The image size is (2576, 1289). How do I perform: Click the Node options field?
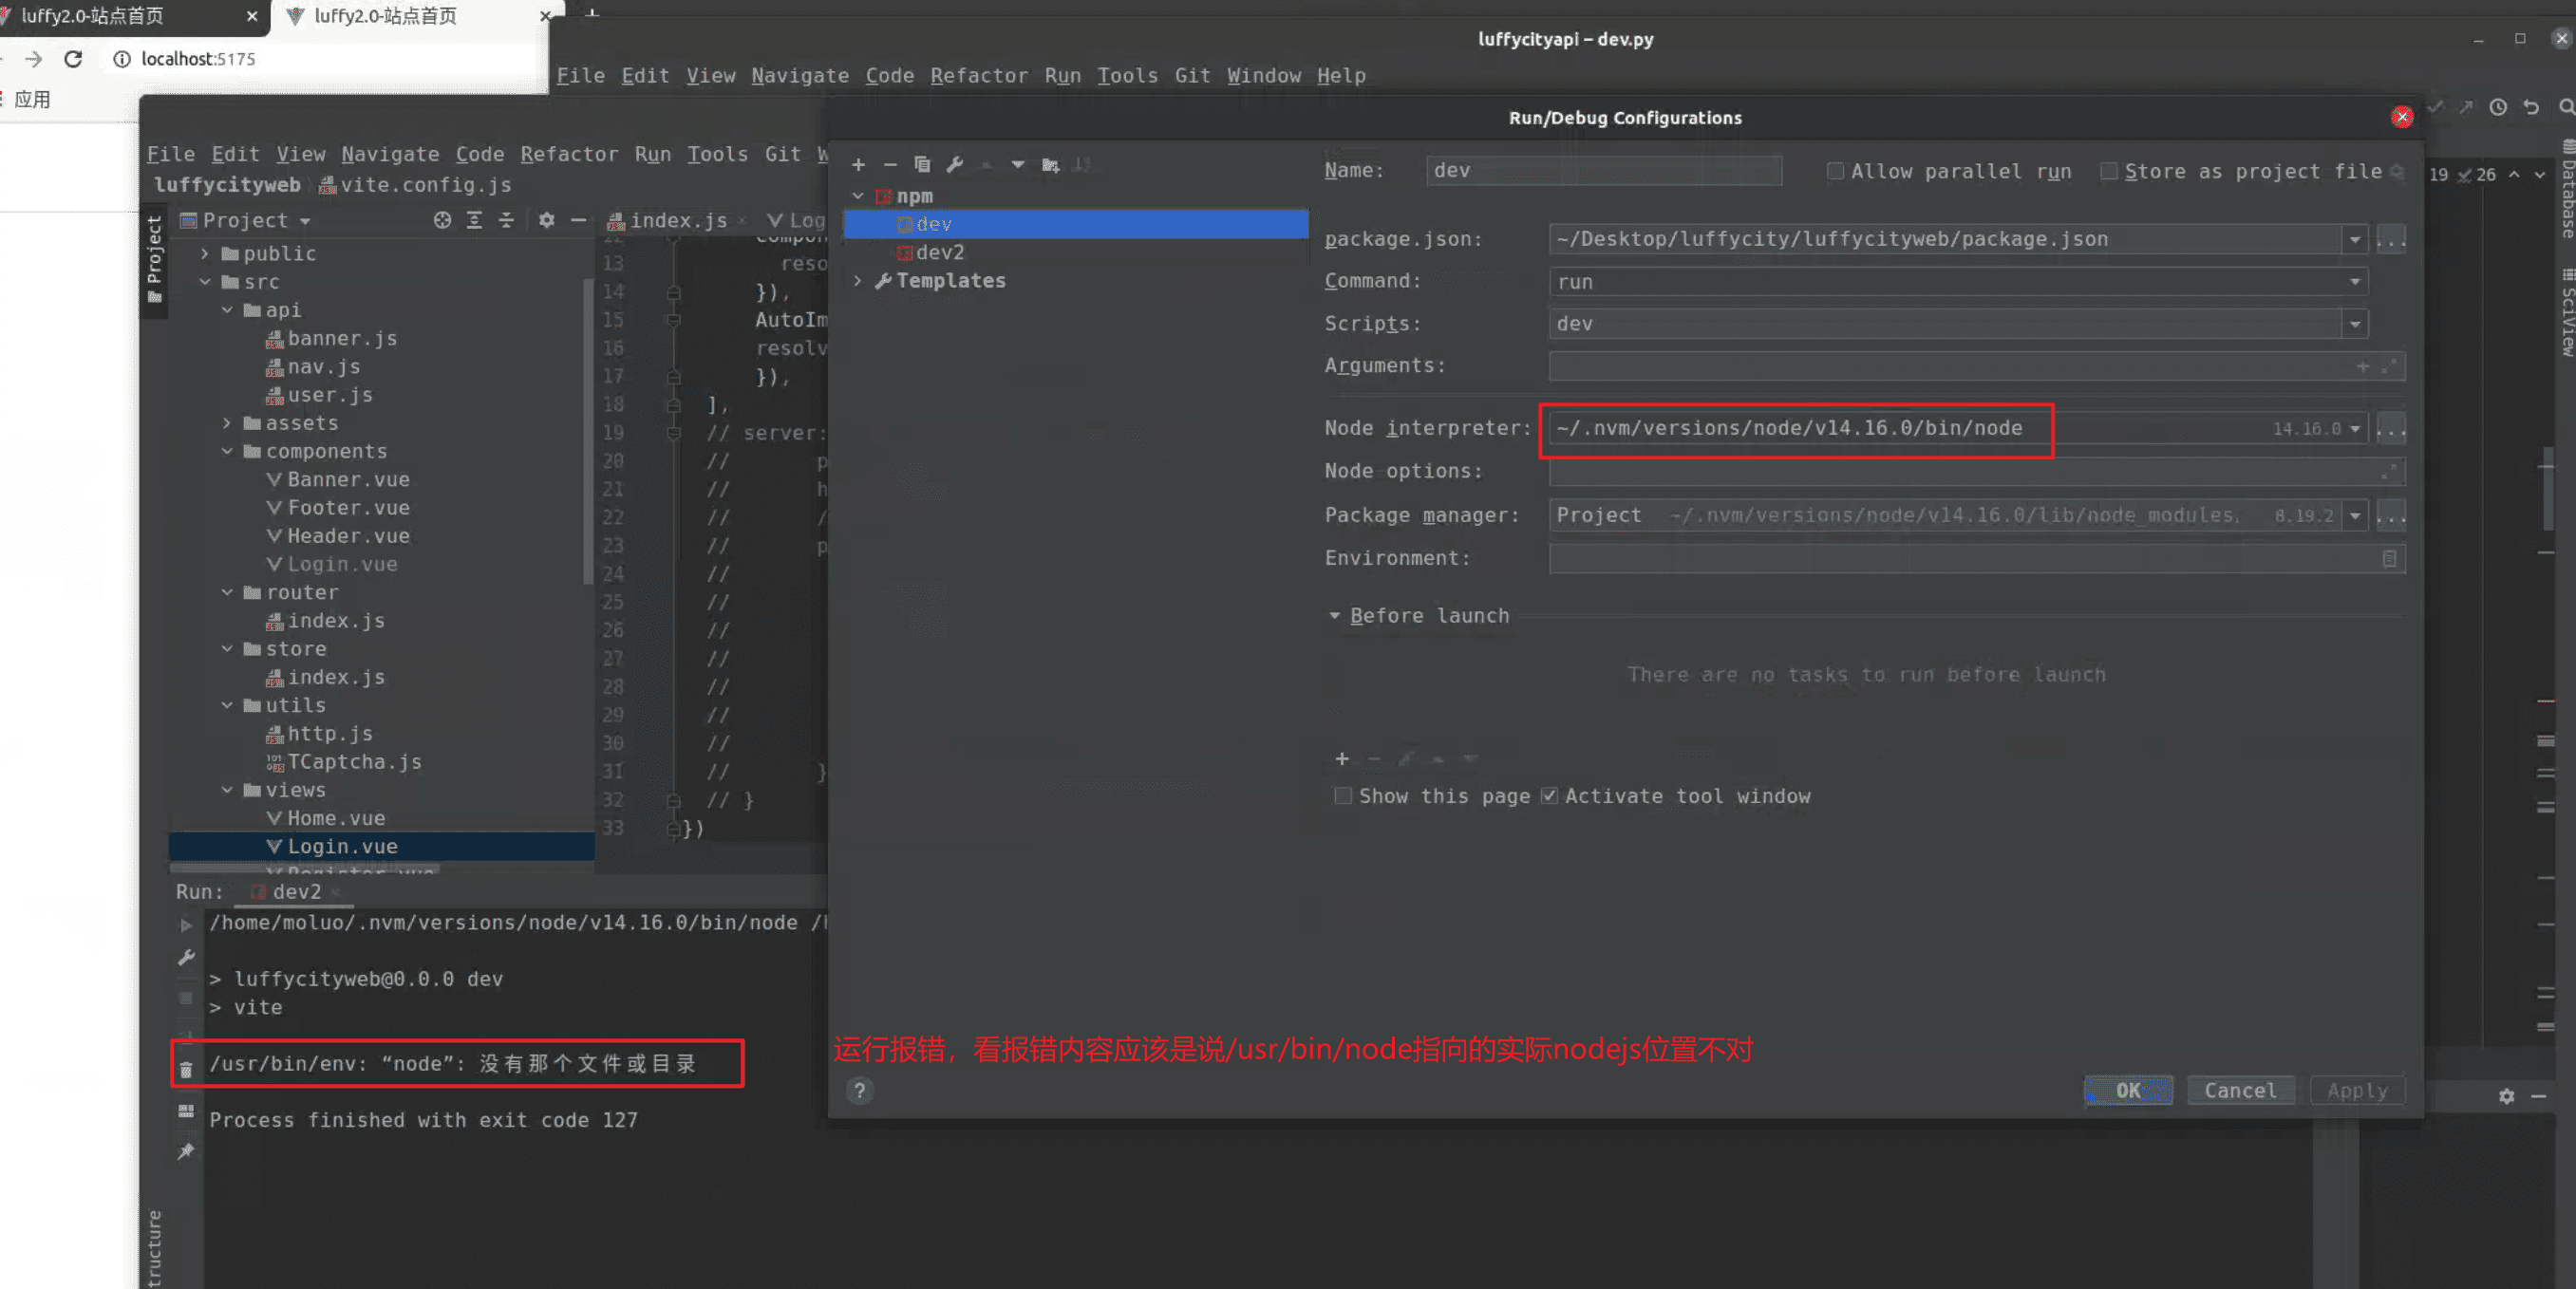tap(1976, 472)
